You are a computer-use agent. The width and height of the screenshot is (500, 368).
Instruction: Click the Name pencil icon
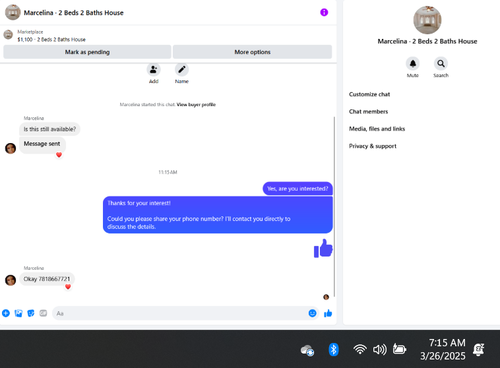(182, 69)
